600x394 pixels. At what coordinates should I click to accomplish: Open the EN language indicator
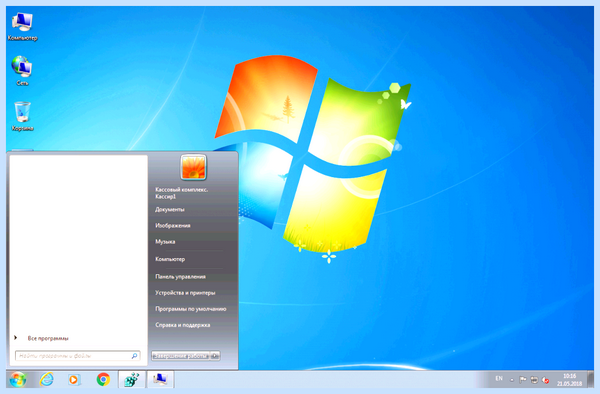pos(499,378)
